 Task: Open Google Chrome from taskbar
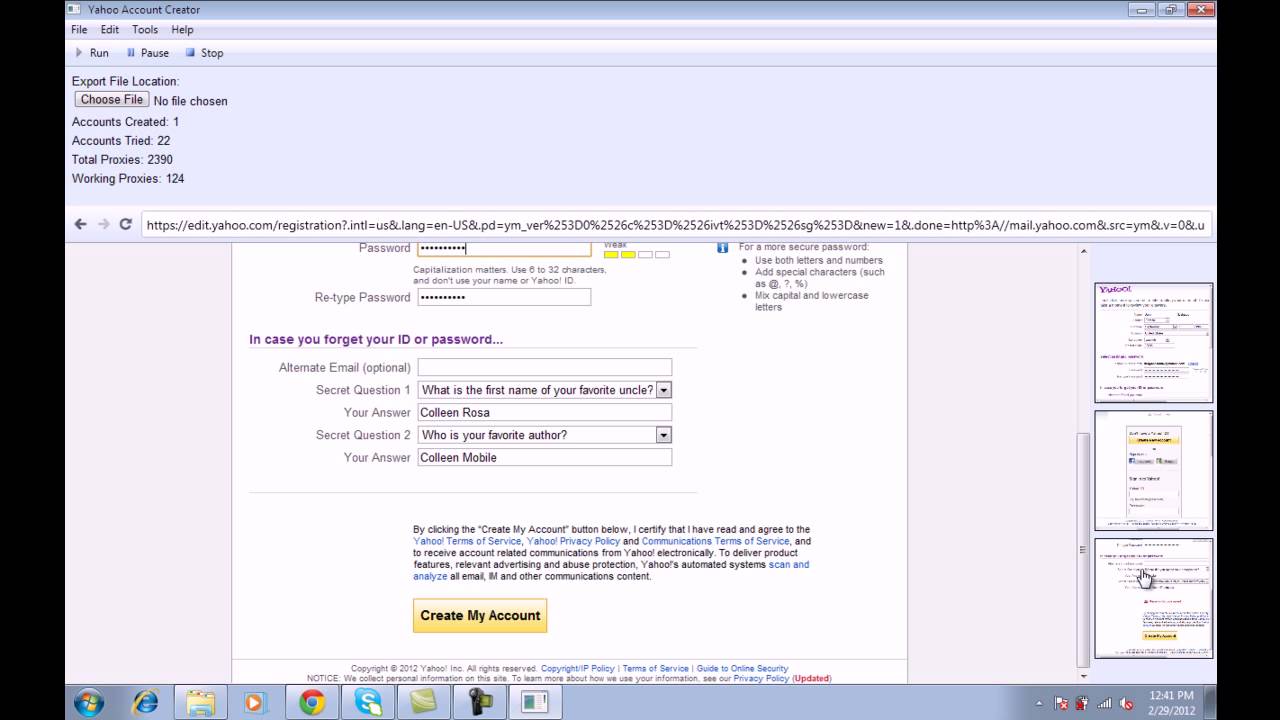click(x=311, y=703)
